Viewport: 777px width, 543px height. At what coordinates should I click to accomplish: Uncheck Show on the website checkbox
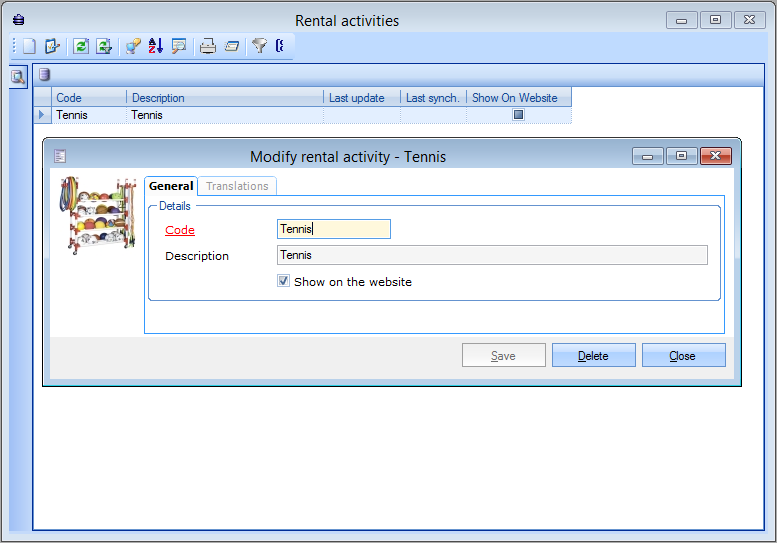click(x=284, y=282)
